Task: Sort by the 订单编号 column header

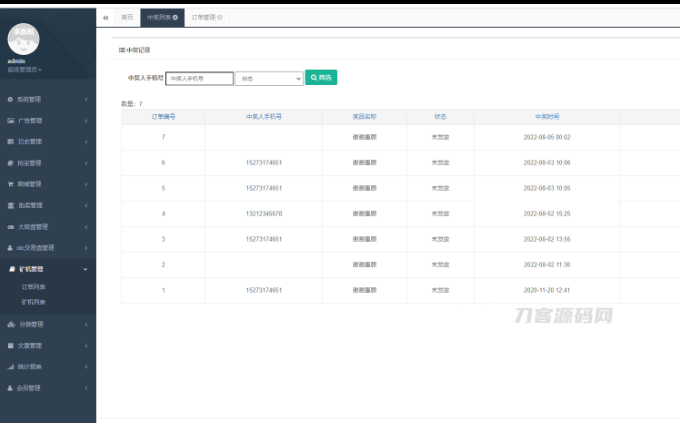Action: 163,117
